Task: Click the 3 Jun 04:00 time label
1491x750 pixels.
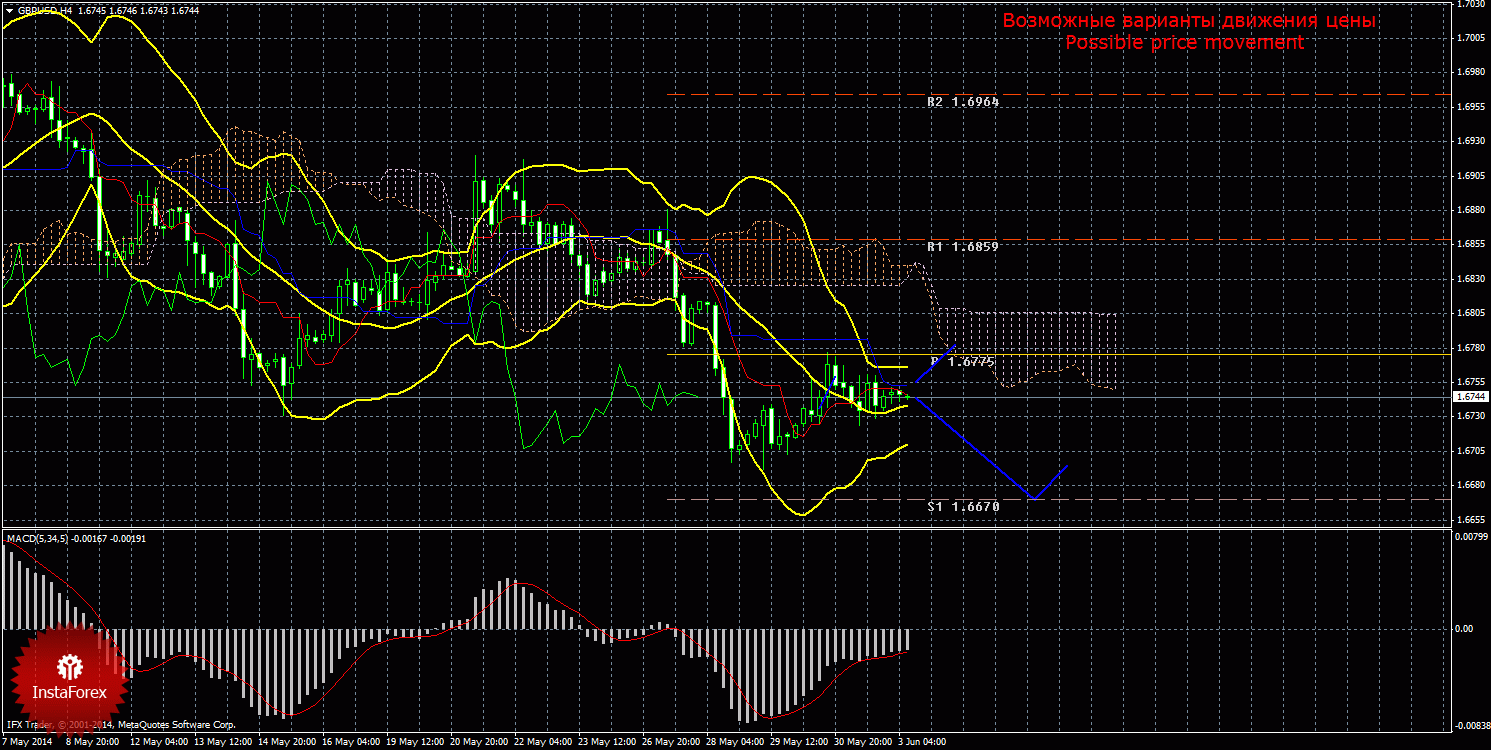Action: (x=924, y=743)
